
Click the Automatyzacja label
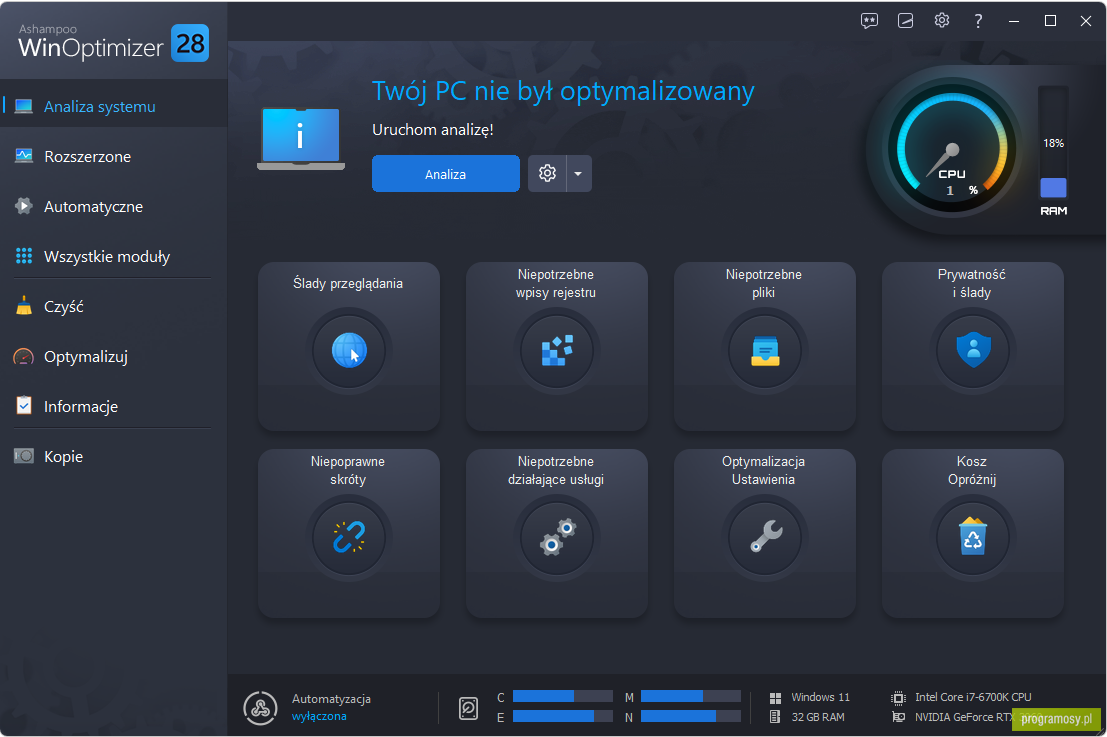point(331,698)
